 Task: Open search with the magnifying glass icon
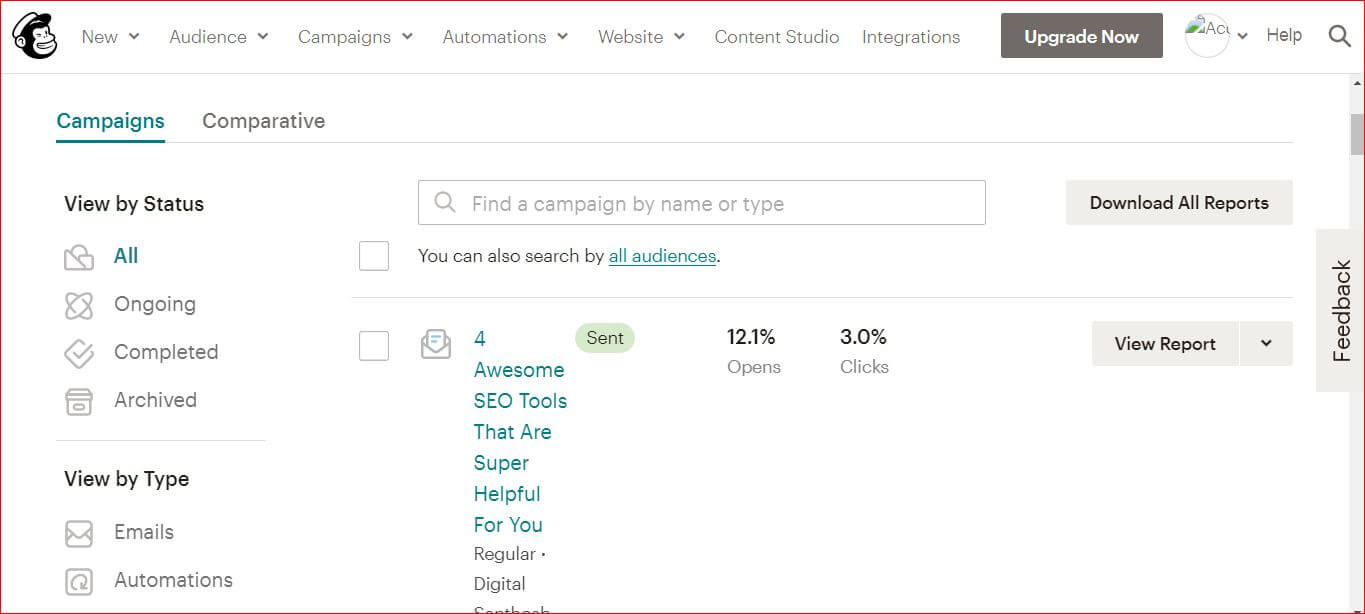point(1339,36)
